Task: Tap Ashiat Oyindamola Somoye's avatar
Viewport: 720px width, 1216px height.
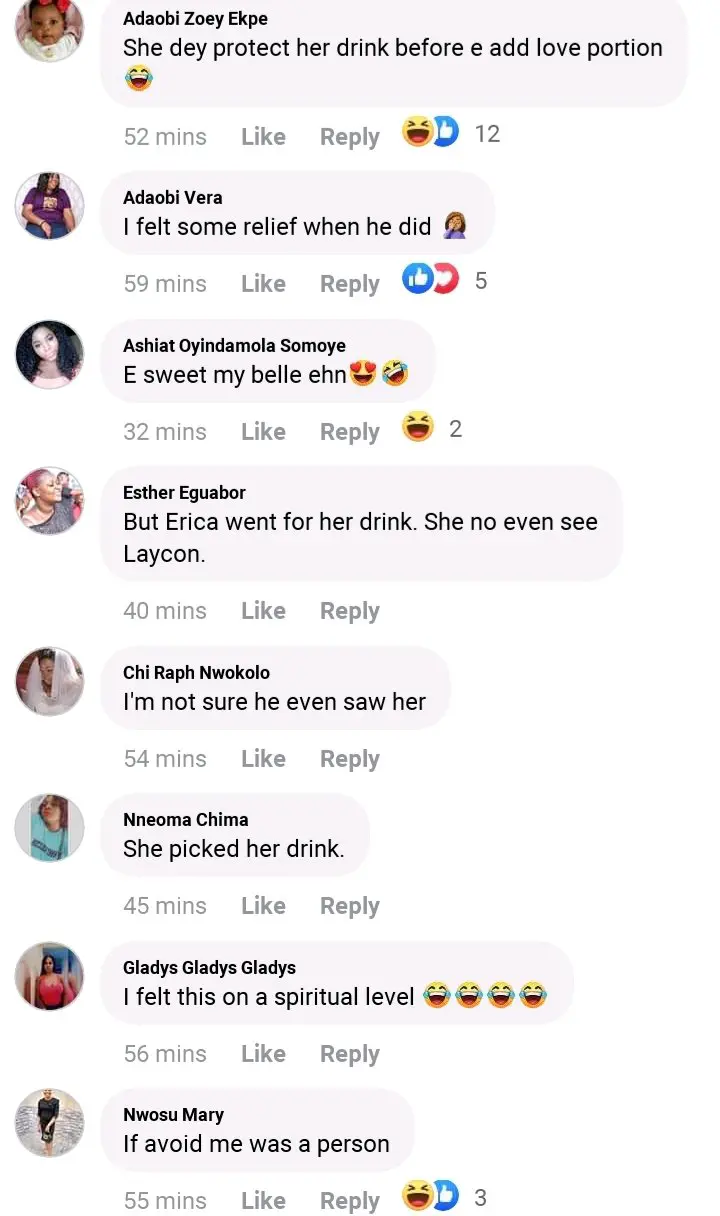Action: (50, 354)
